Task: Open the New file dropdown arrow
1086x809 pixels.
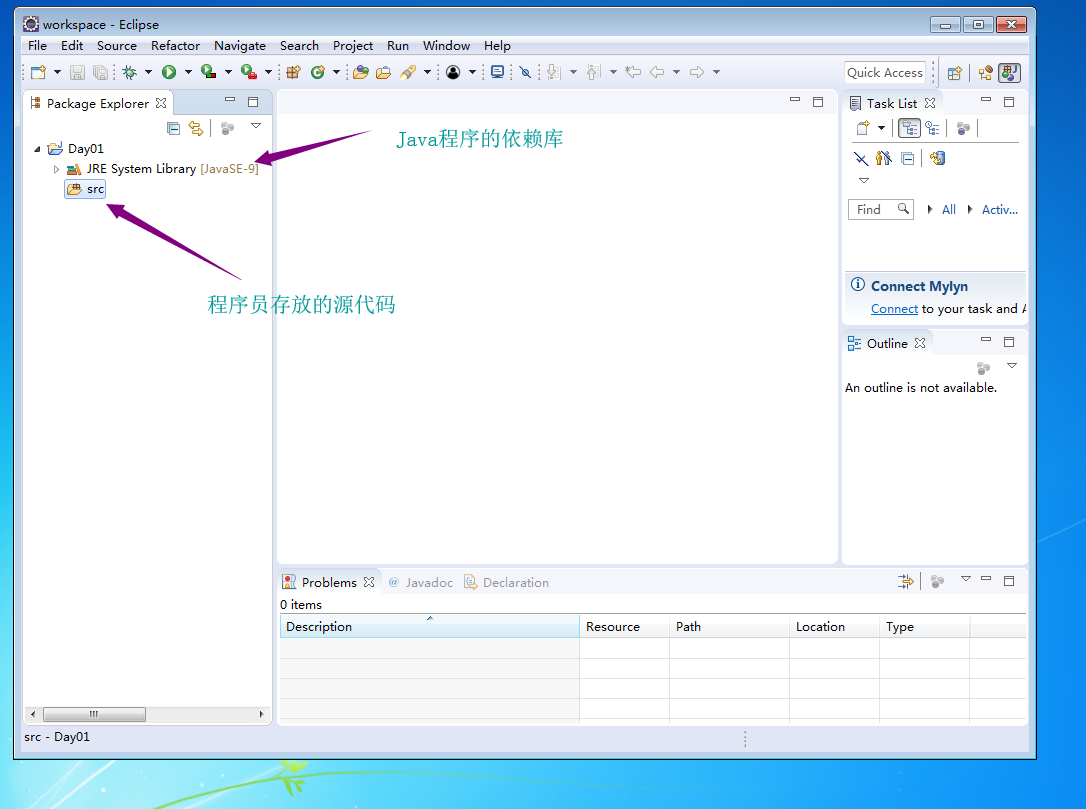Action: (x=57, y=72)
